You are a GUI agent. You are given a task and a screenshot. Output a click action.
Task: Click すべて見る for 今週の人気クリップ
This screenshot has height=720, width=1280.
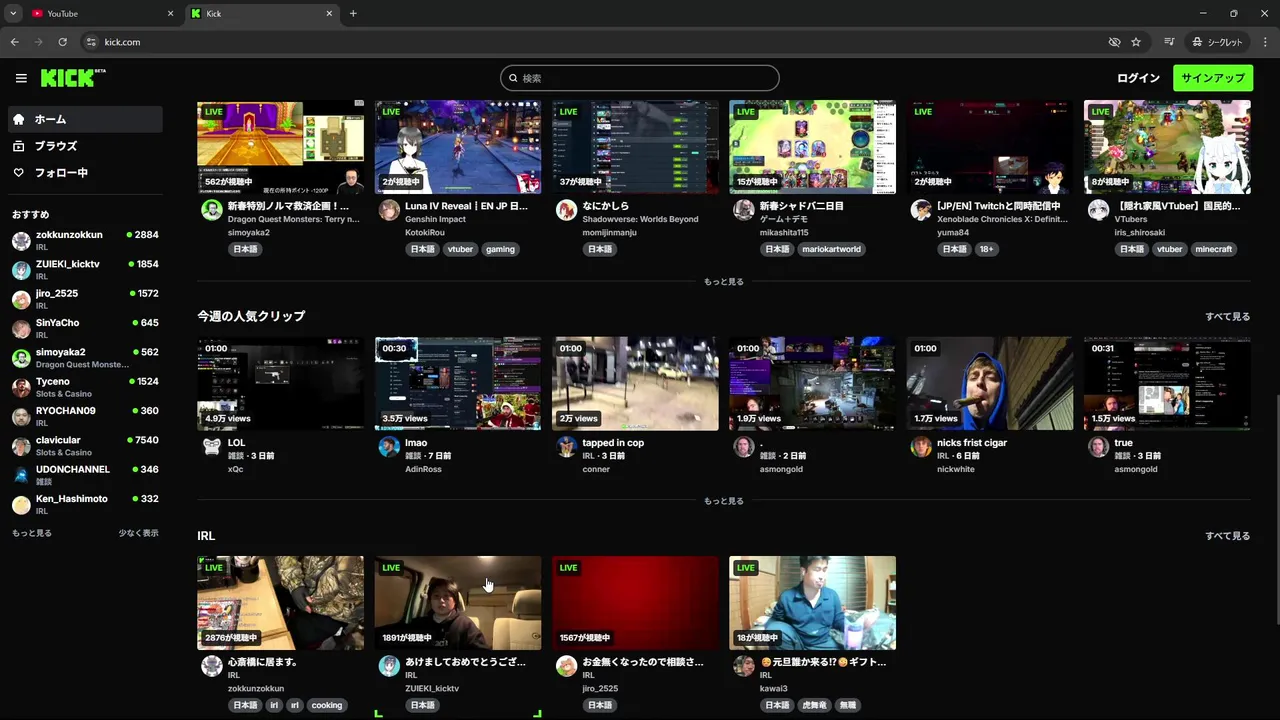click(1227, 317)
